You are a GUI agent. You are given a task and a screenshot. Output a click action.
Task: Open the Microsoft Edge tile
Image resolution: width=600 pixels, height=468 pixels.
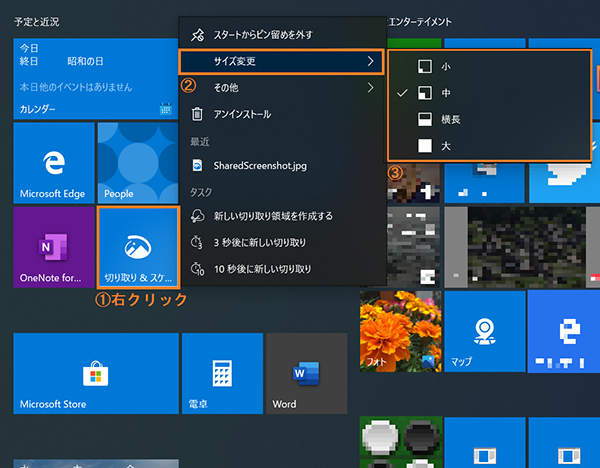54,163
